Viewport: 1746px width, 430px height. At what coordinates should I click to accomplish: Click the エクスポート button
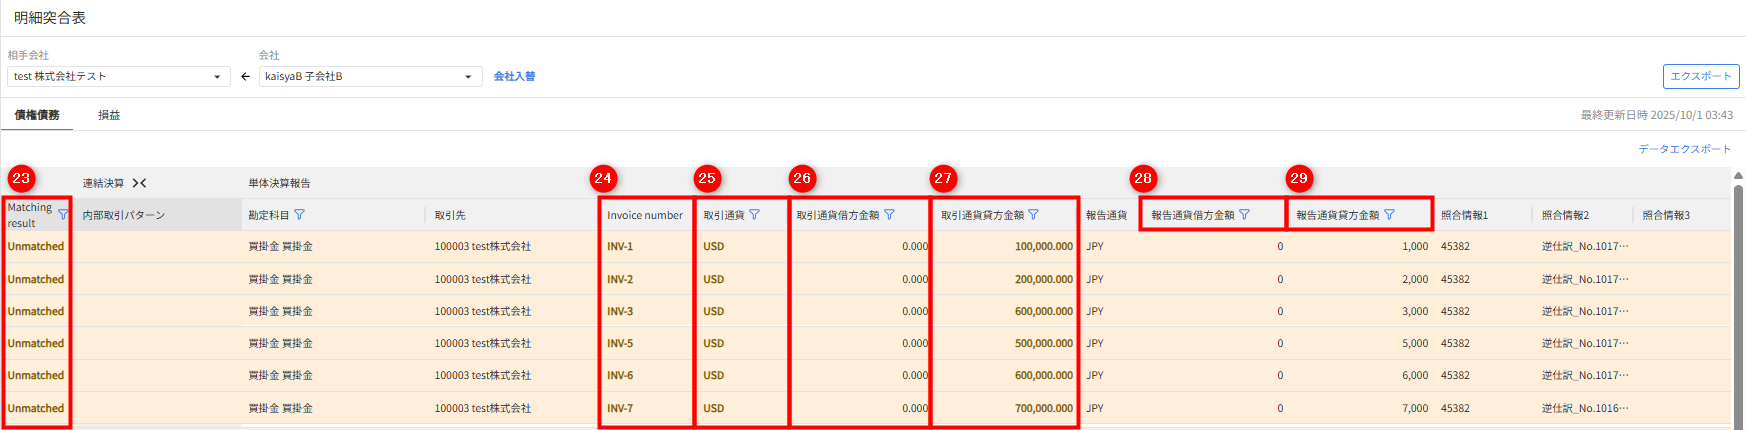tap(1700, 76)
